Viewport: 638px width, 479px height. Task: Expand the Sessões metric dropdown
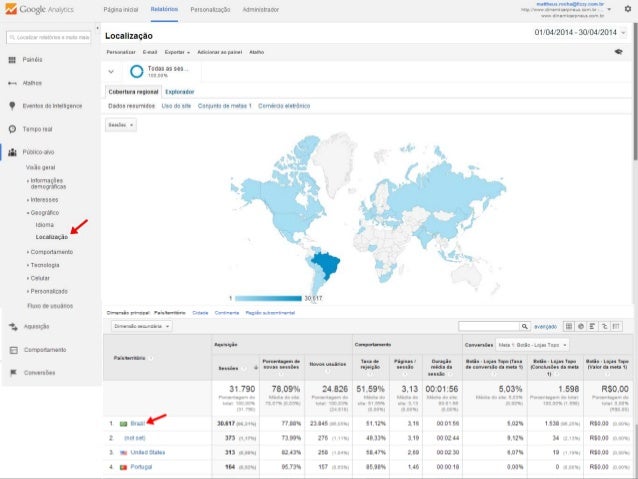coord(120,125)
